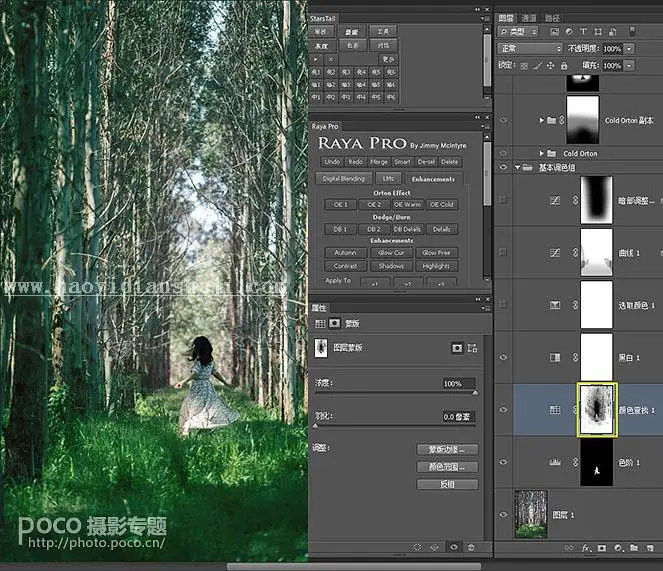Open the StarsTail panel flyout menu
The width and height of the screenshot is (663, 571).
click(484, 18)
